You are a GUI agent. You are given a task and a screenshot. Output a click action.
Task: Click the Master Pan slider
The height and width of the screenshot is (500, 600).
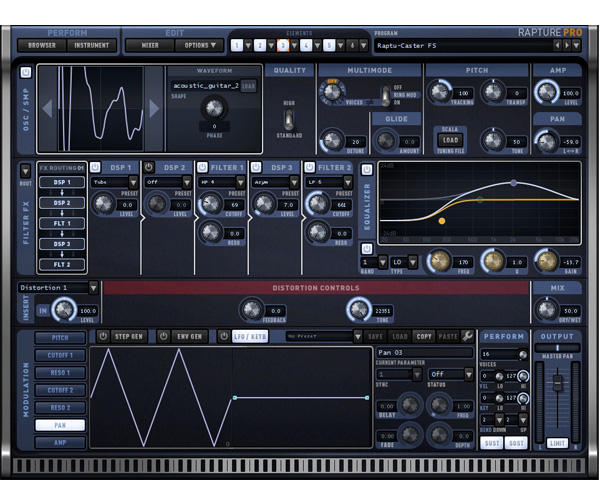557,348
